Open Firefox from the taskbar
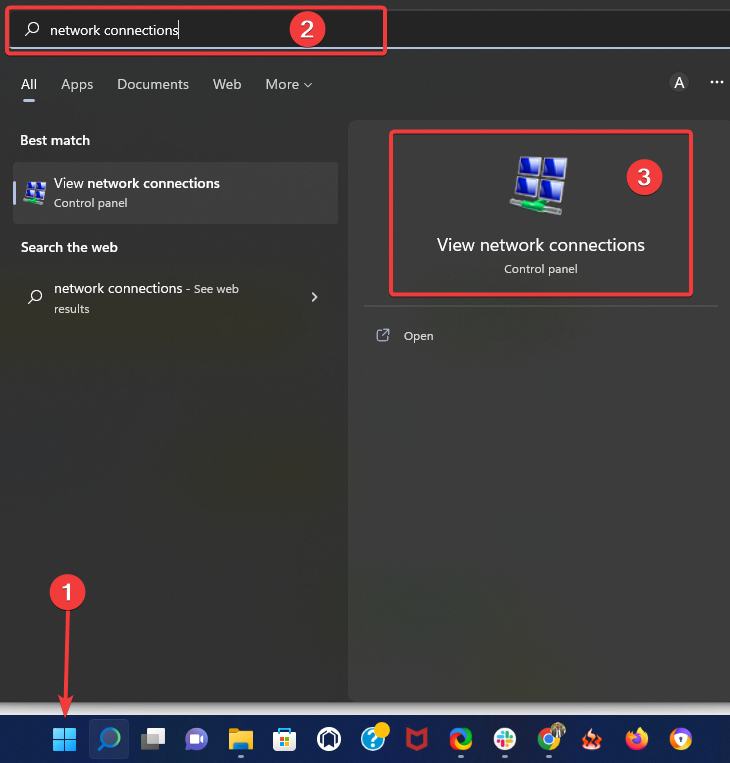This screenshot has height=763, width=730. click(637, 739)
